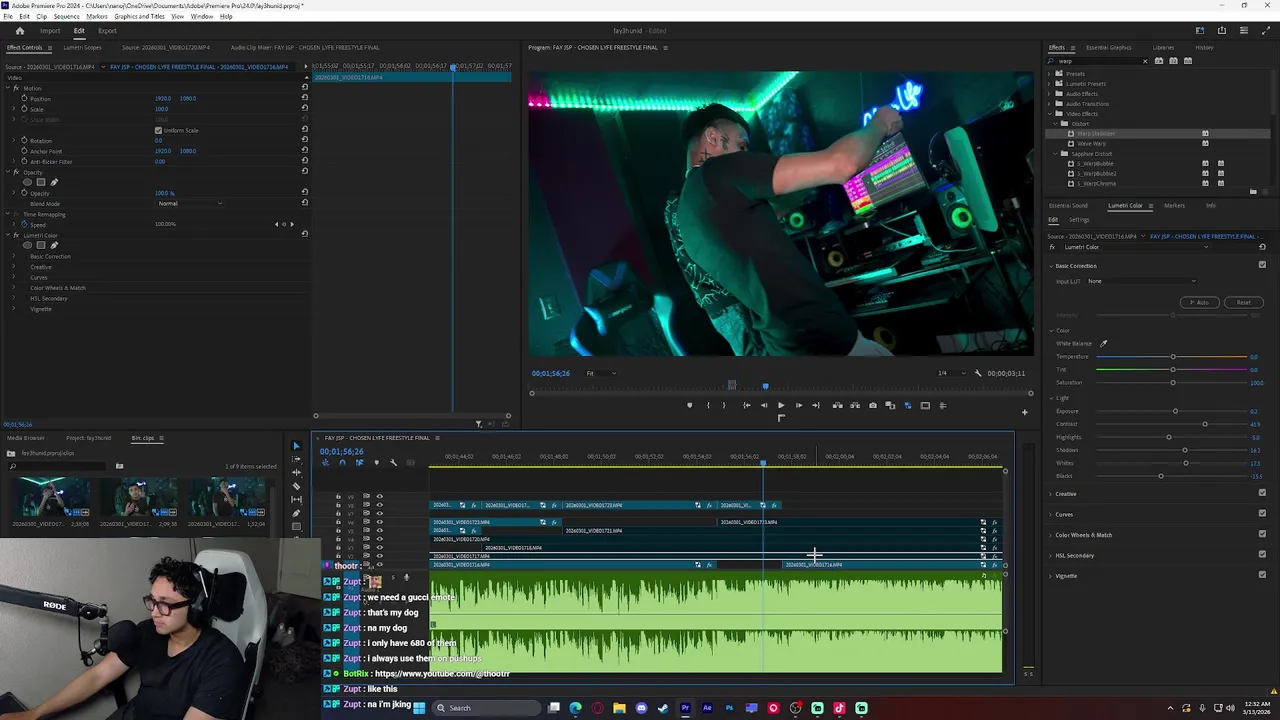Switch to the Essential Sound tab

pos(1068,206)
